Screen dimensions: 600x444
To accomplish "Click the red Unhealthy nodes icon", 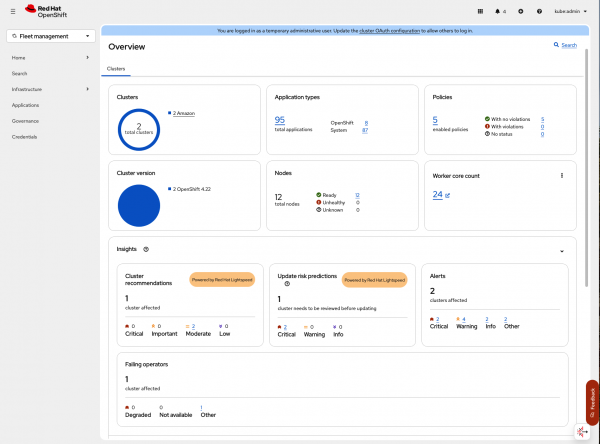I will point(318,202).
